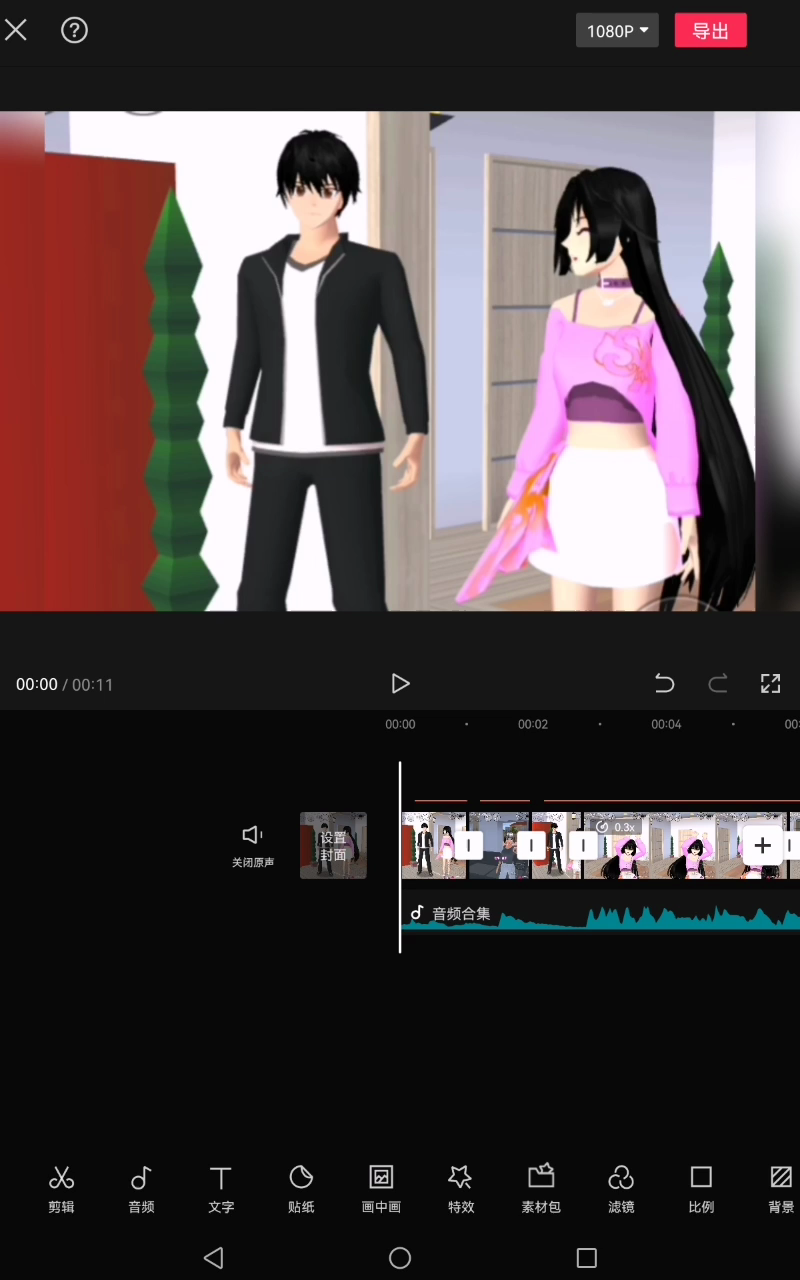Open the 剪辑 scissors edit tool

tap(61, 1188)
